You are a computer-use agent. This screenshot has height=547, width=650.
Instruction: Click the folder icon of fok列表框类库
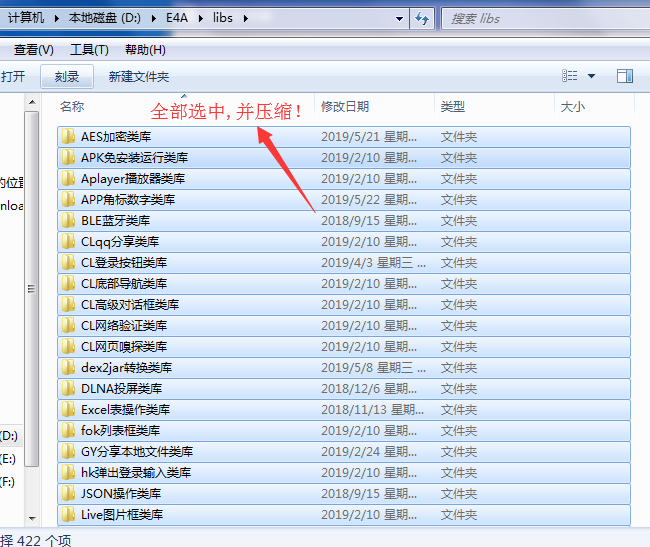pyautogui.click(x=68, y=431)
